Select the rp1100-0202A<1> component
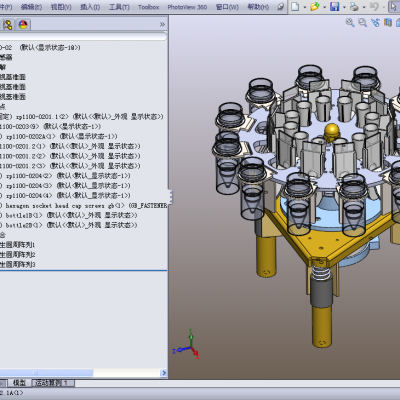The height and width of the screenshot is (400, 400). [59, 136]
